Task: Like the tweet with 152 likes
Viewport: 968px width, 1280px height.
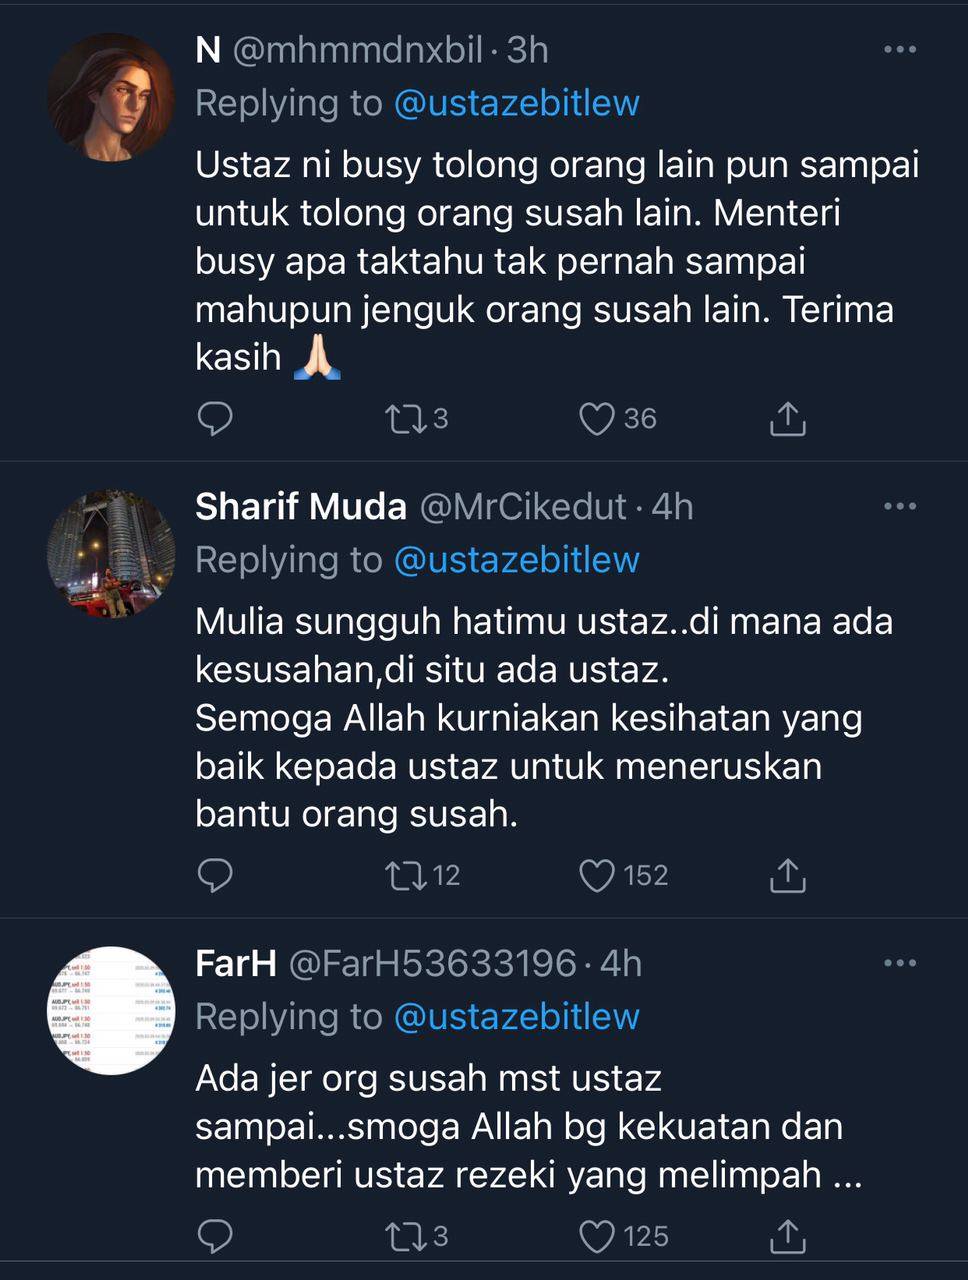Action: tap(597, 876)
